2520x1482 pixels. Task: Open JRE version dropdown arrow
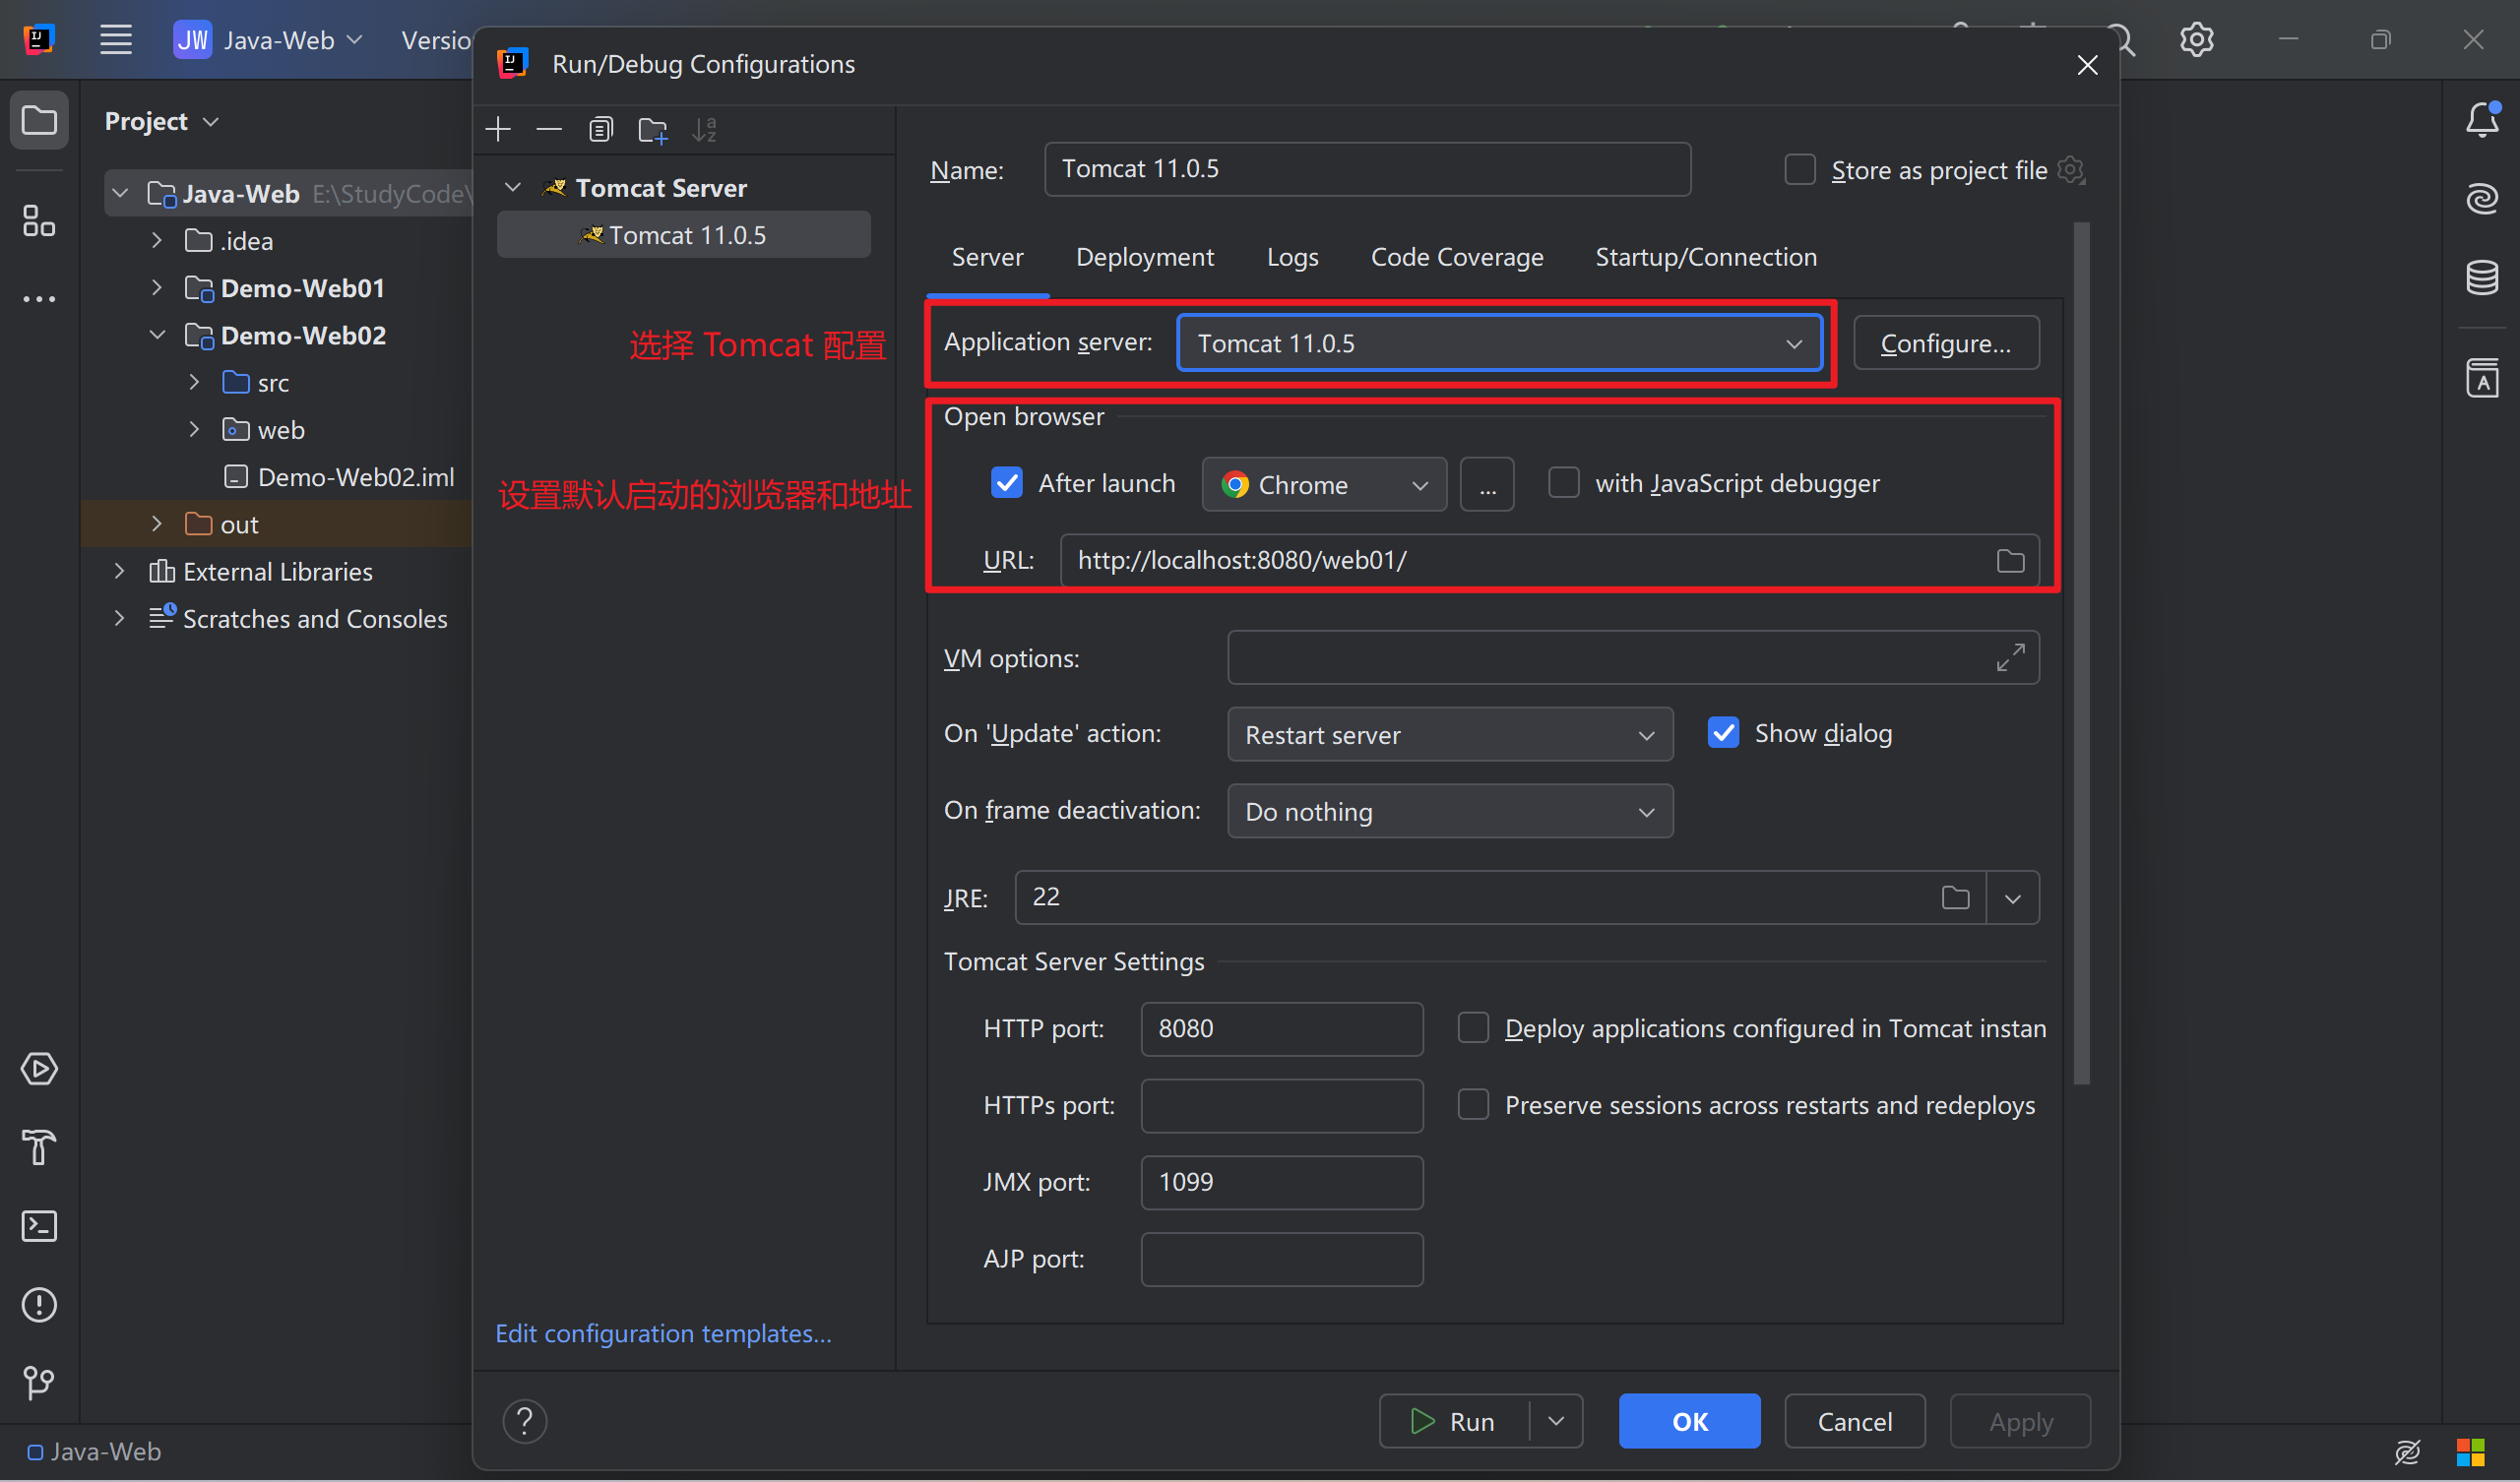(x=2013, y=898)
